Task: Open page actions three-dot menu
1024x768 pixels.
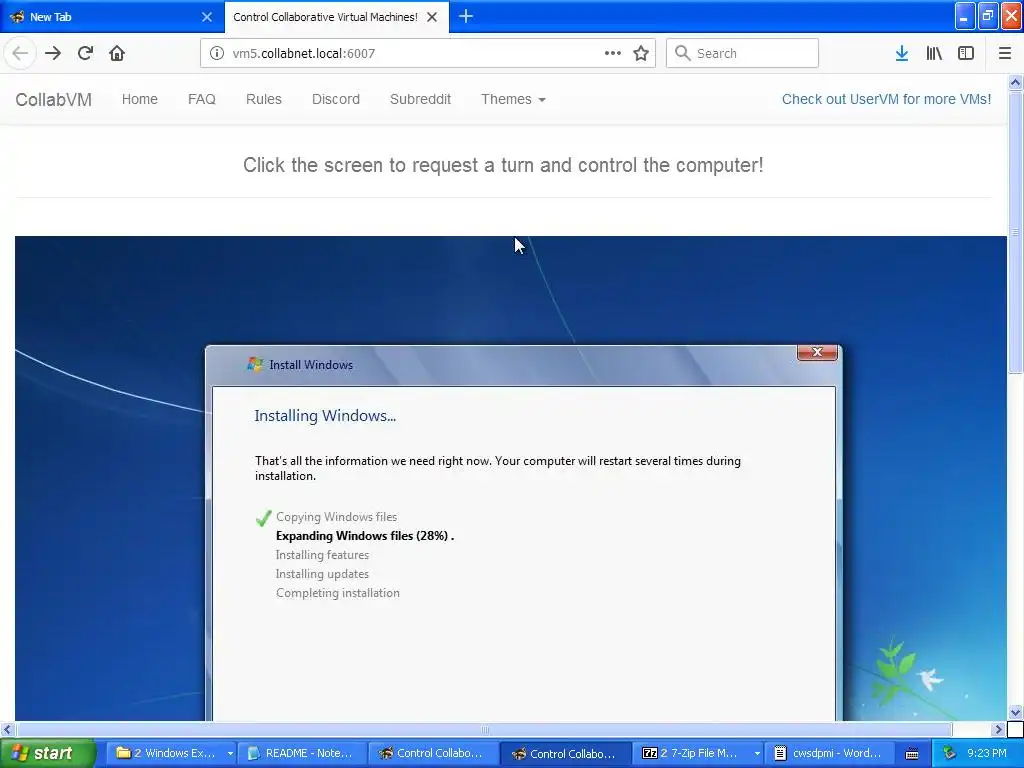Action: pos(613,53)
